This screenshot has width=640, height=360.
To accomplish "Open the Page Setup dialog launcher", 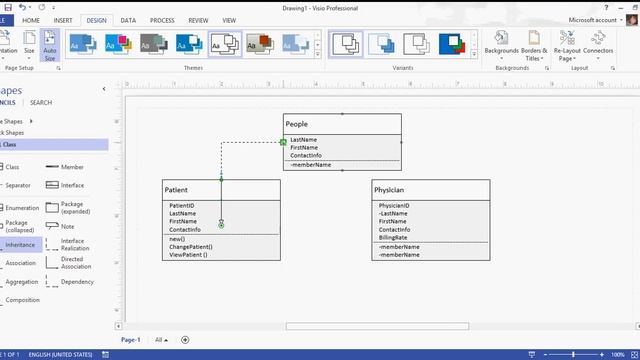I will (58, 68).
